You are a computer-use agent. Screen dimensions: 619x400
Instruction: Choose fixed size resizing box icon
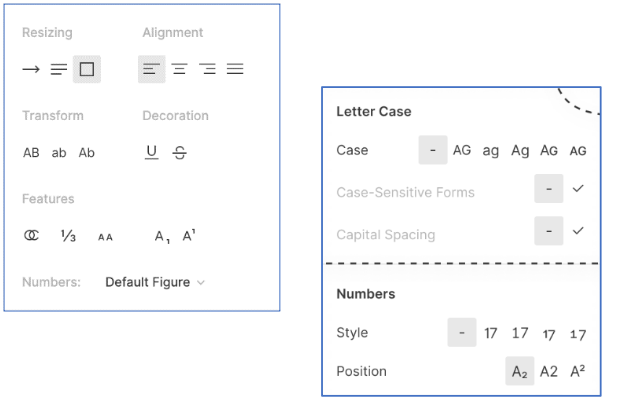[87, 70]
